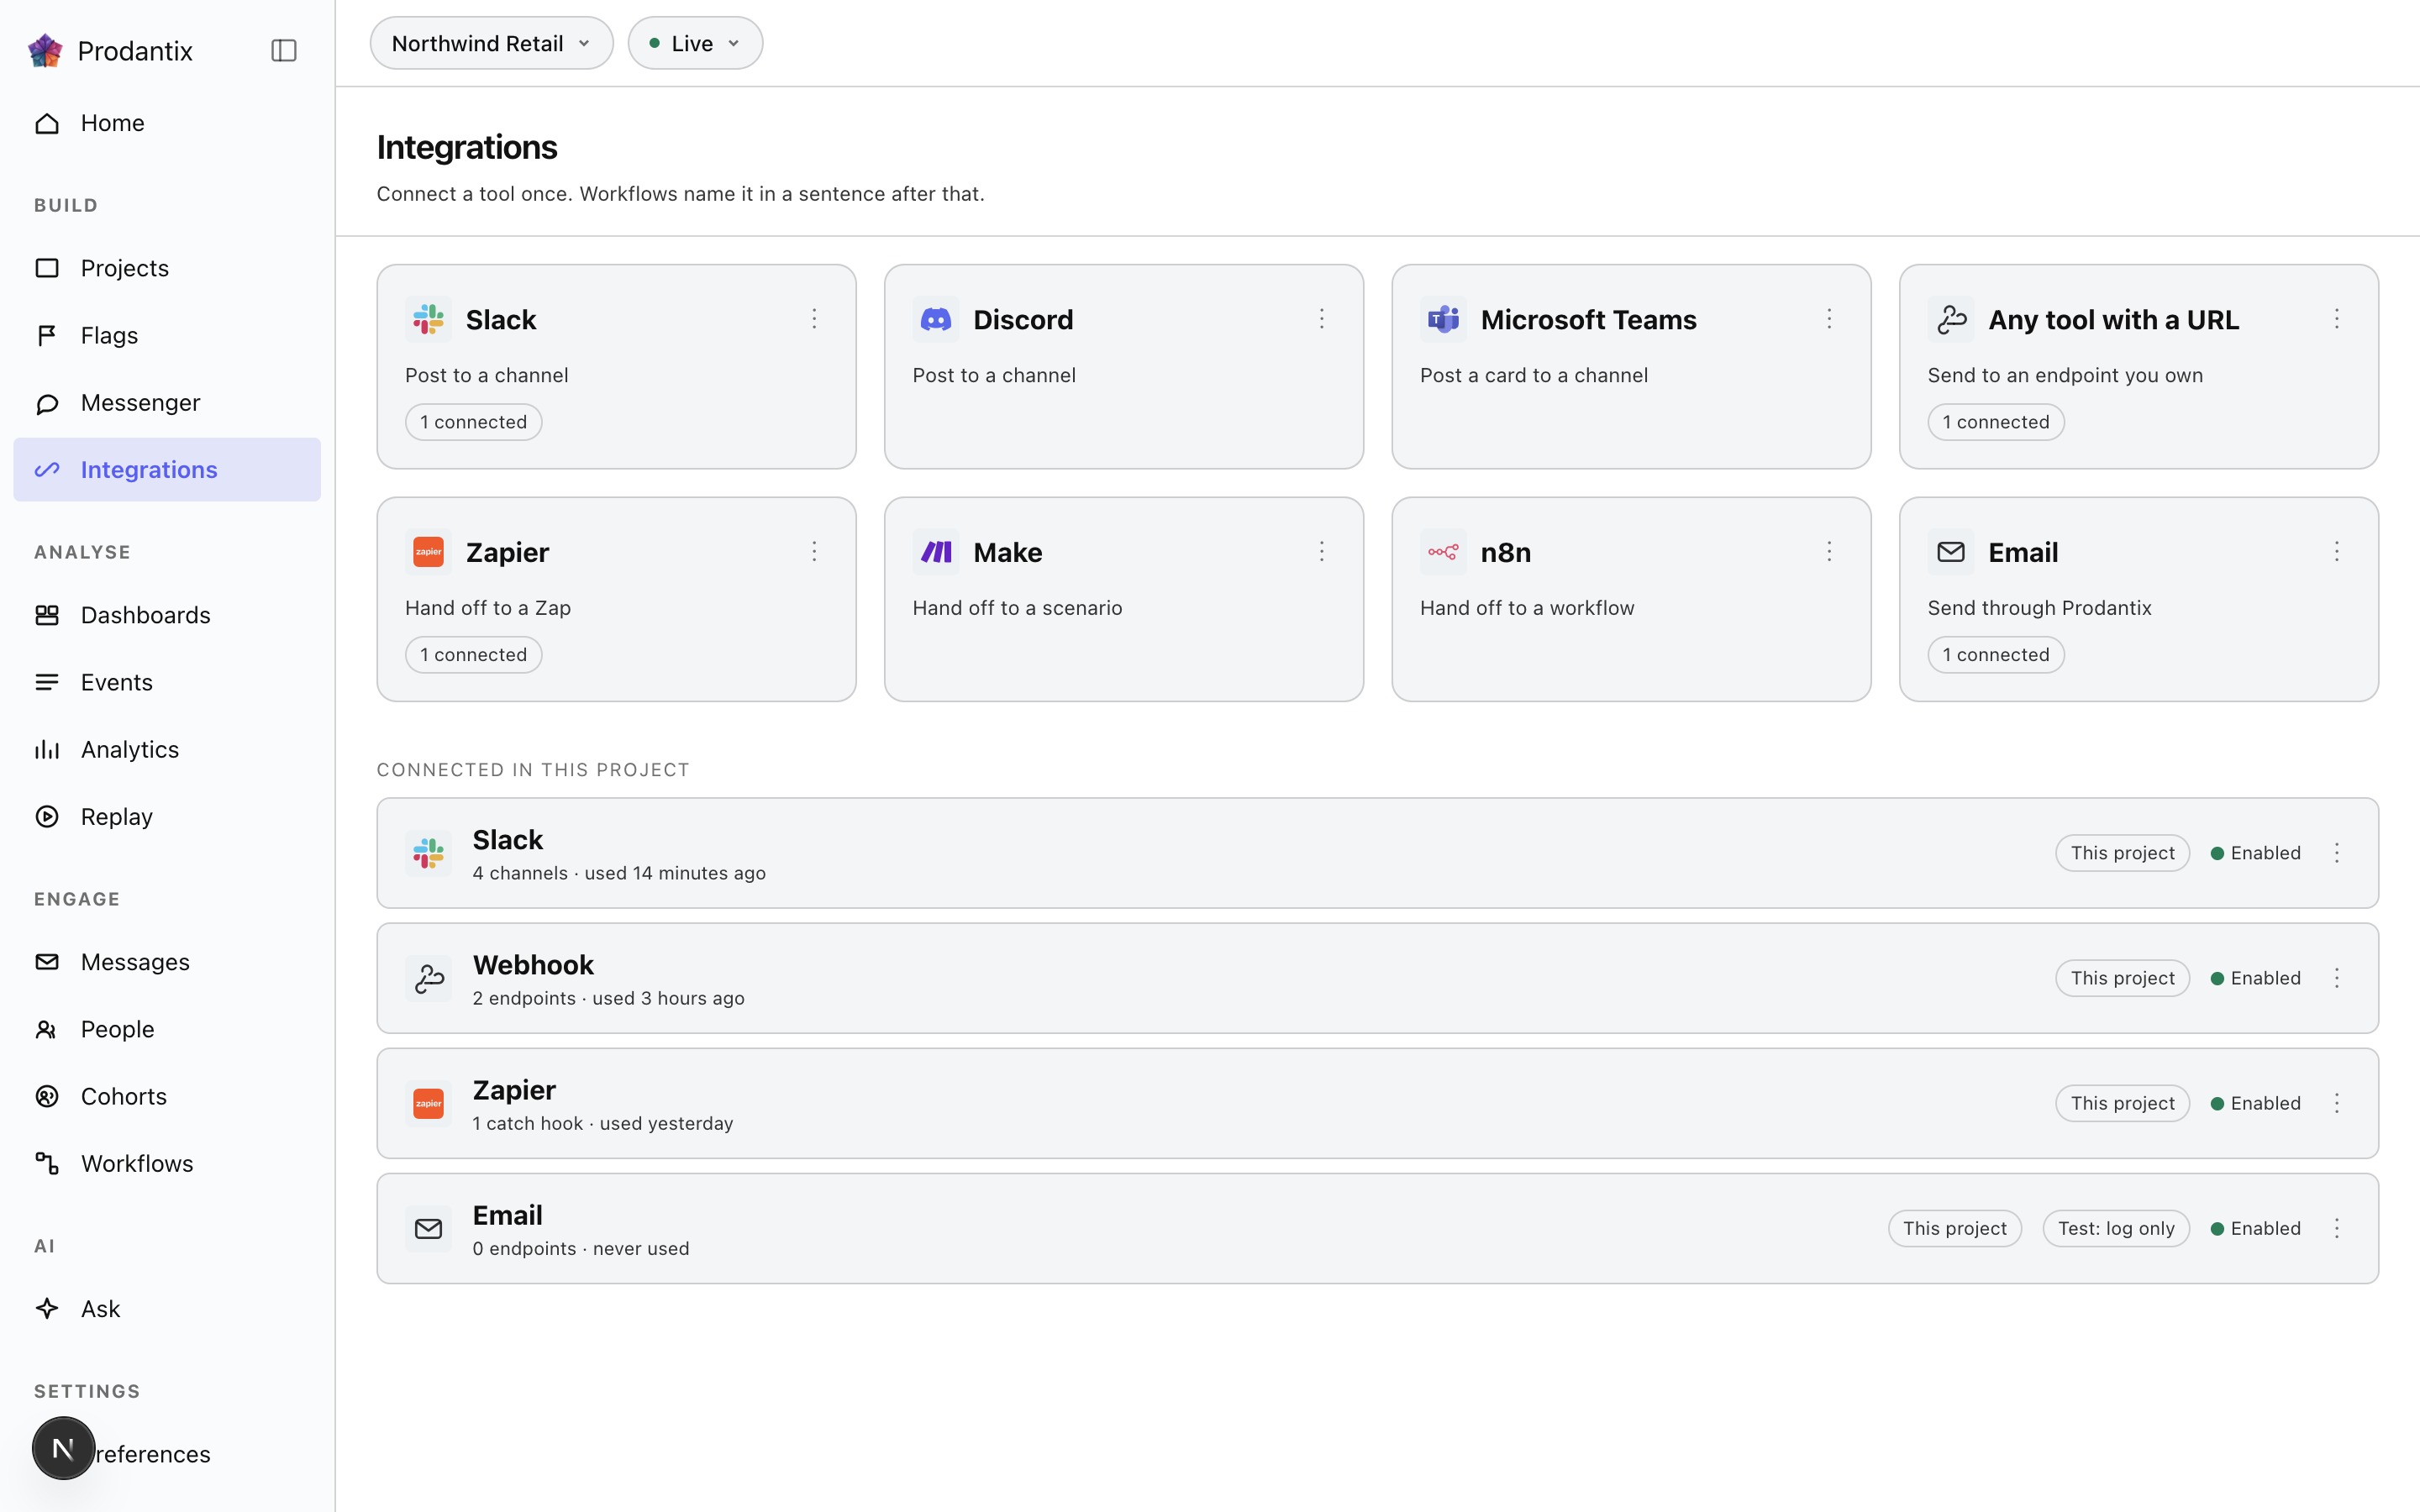This screenshot has width=2420, height=1512.
Task: Click Slack icon in connected list
Action: pos(428,853)
